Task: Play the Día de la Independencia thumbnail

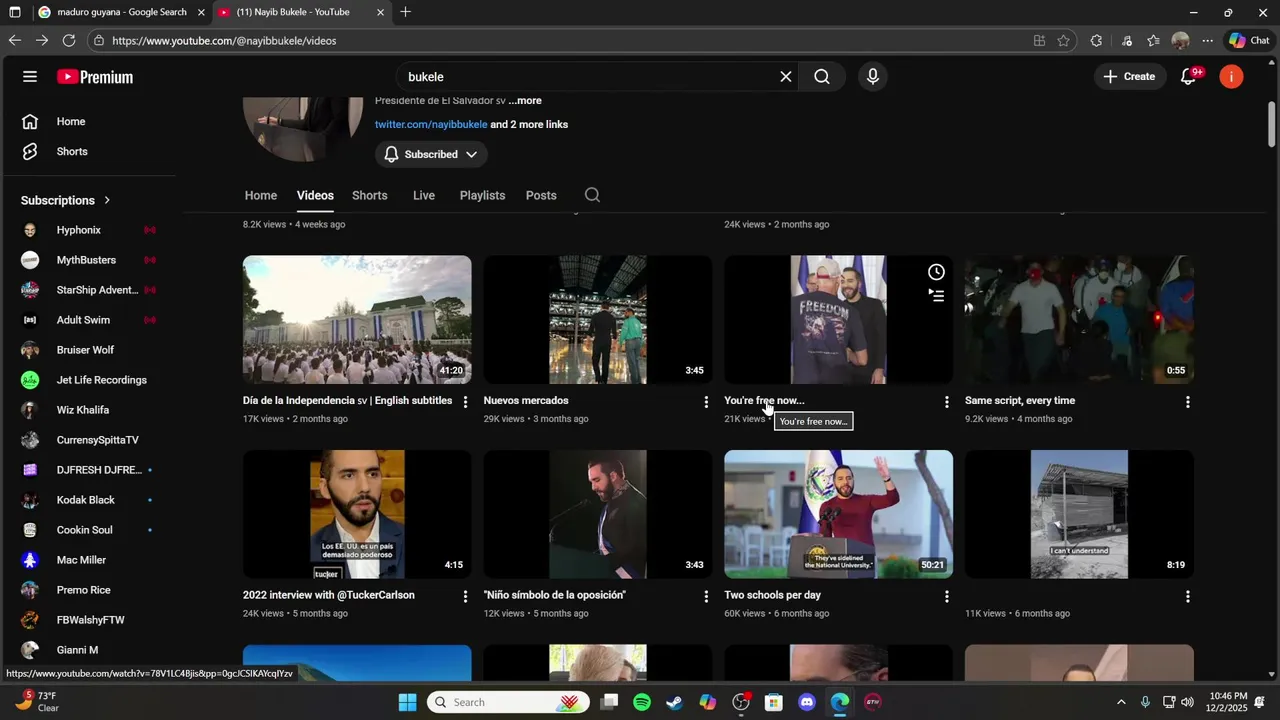Action: click(x=357, y=320)
